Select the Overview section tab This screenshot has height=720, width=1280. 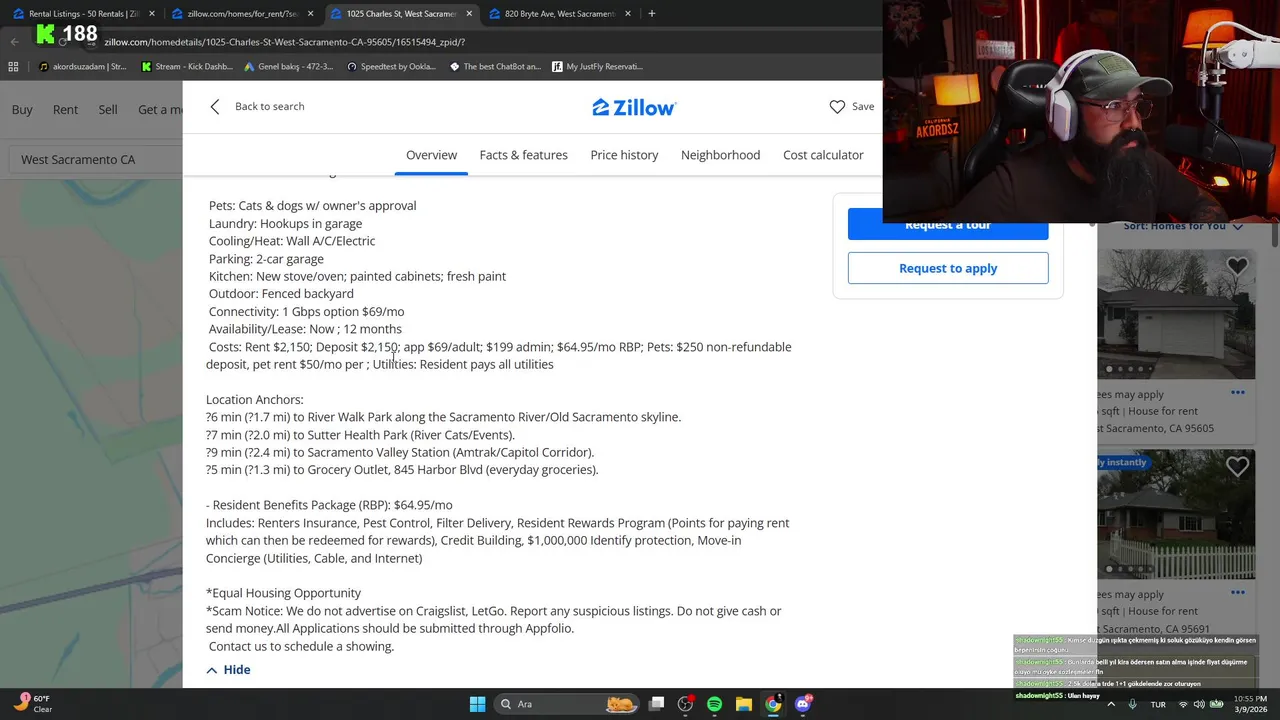[431, 155]
